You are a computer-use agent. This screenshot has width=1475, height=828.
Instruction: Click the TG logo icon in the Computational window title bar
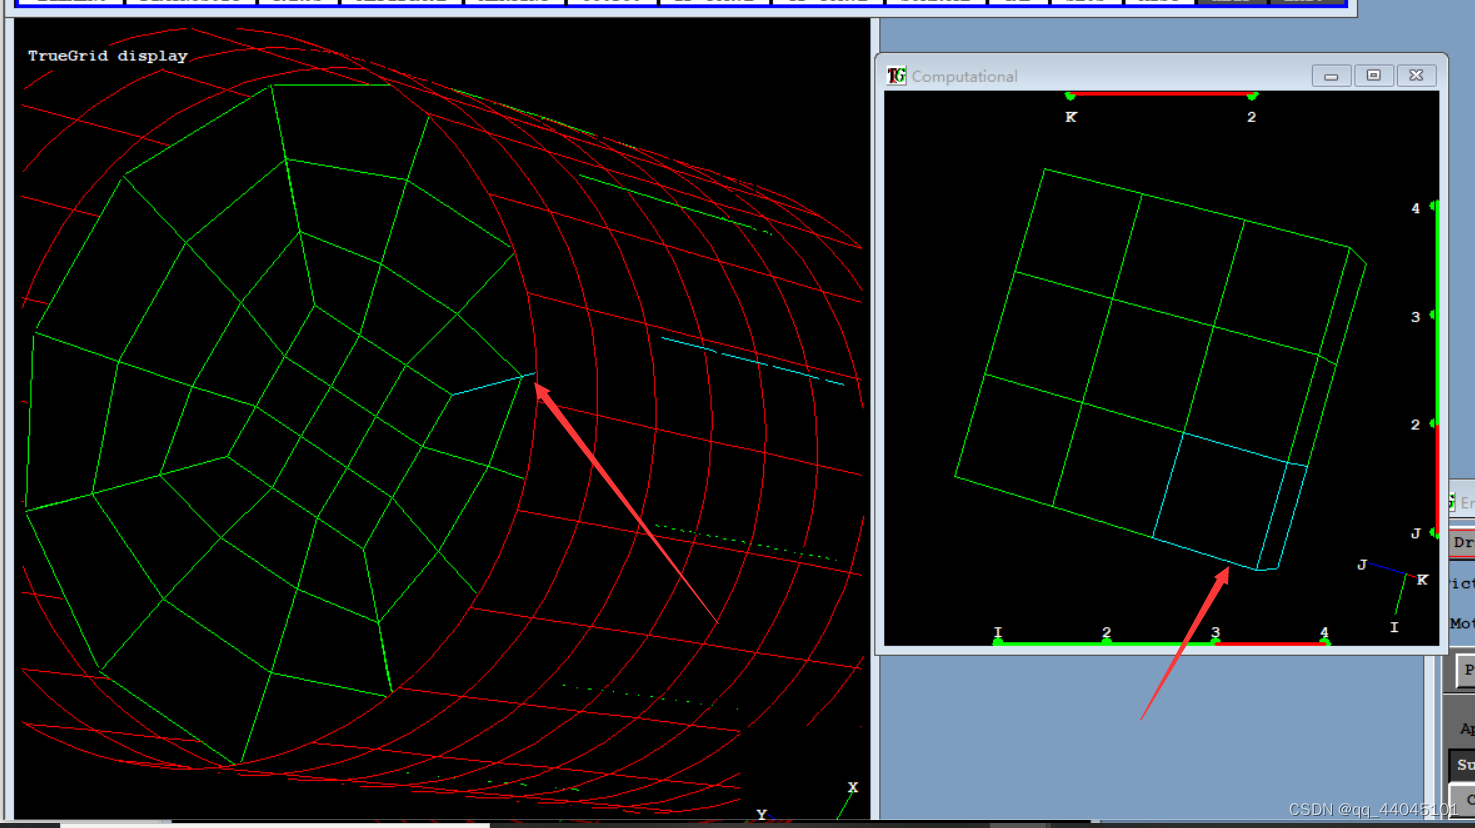896,75
